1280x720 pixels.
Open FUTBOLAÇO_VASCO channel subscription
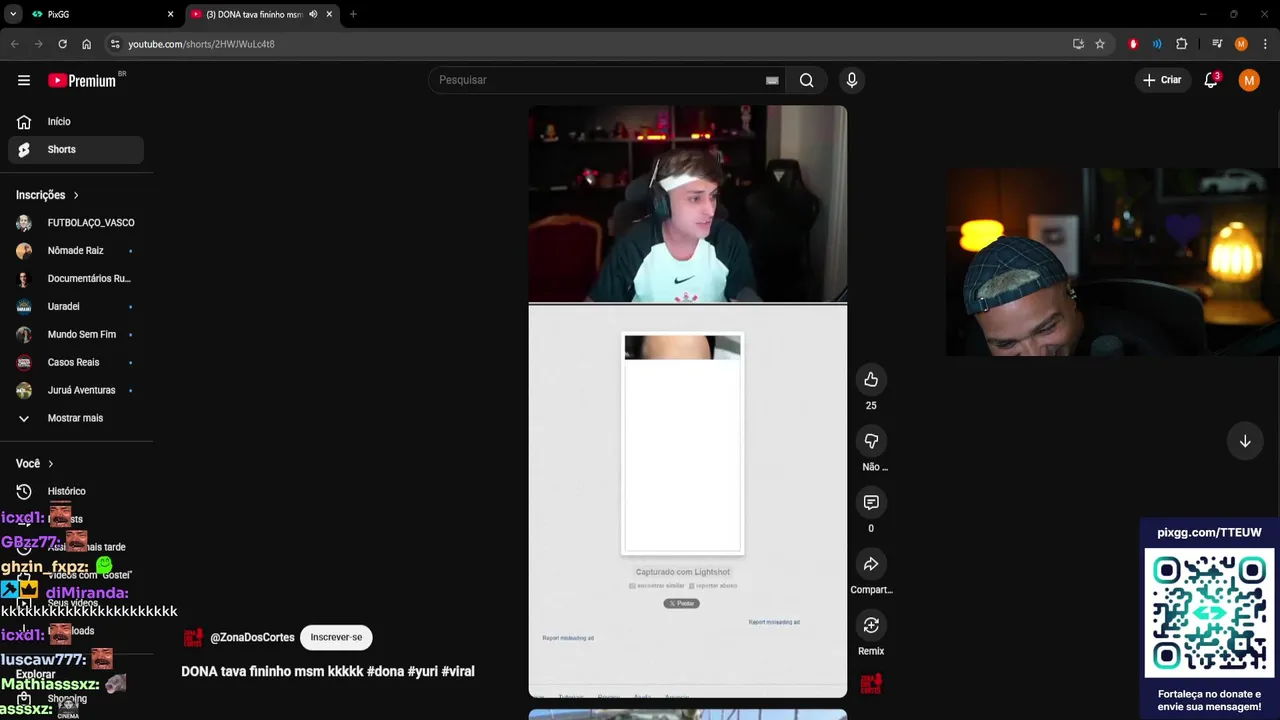(76, 223)
